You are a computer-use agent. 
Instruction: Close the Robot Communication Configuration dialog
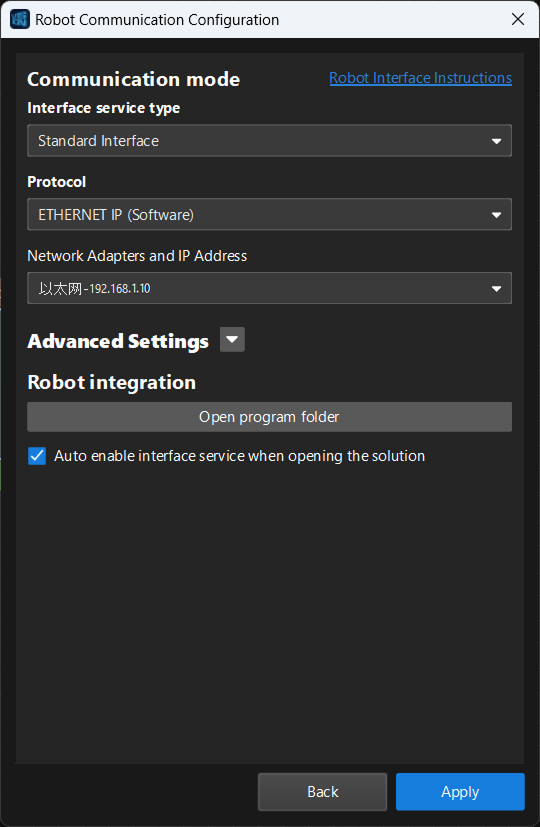tap(518, 20)
